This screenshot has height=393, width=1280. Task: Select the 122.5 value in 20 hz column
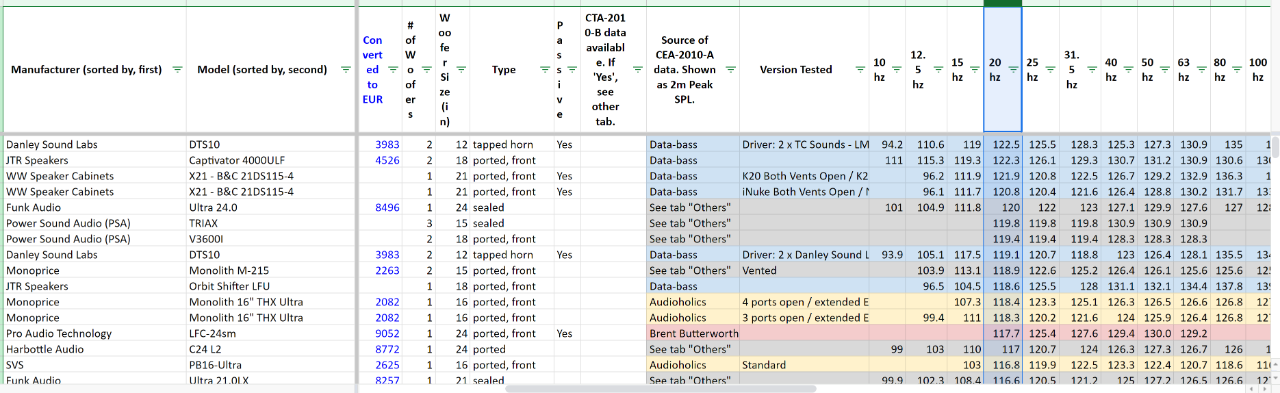tap(1003, 144)
